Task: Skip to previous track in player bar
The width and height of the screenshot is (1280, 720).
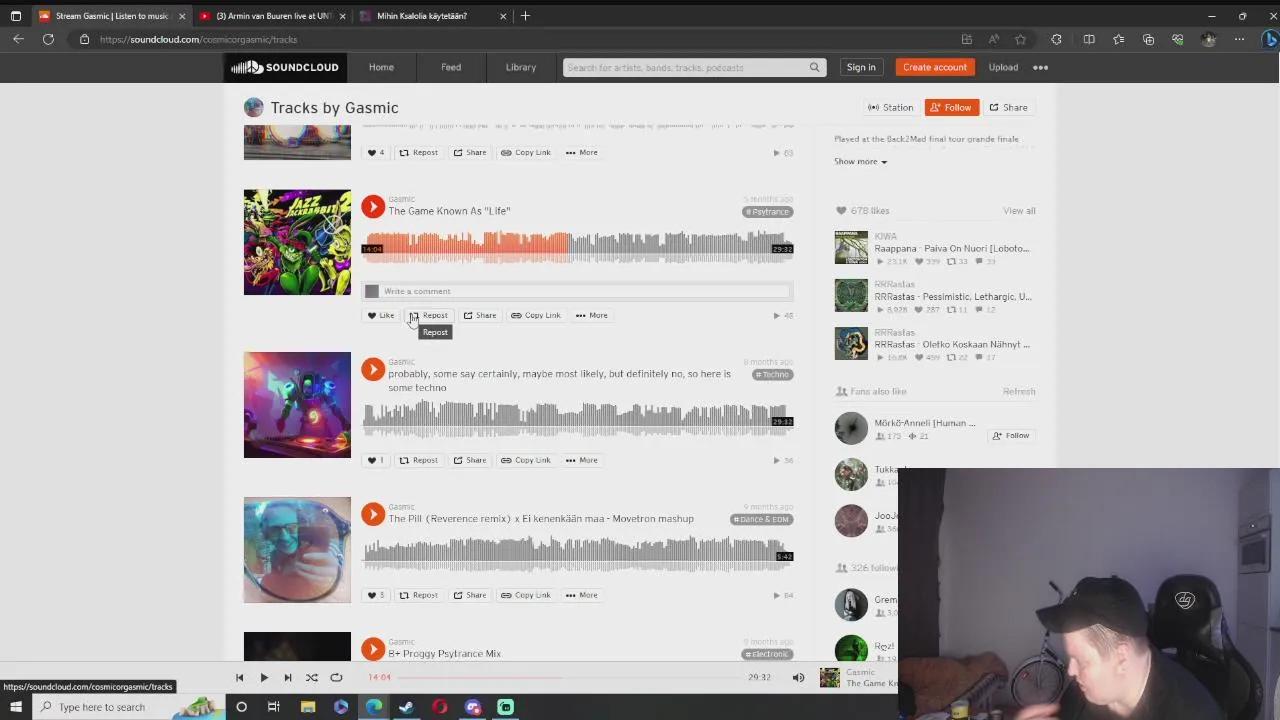Action: tap(240, 677)
